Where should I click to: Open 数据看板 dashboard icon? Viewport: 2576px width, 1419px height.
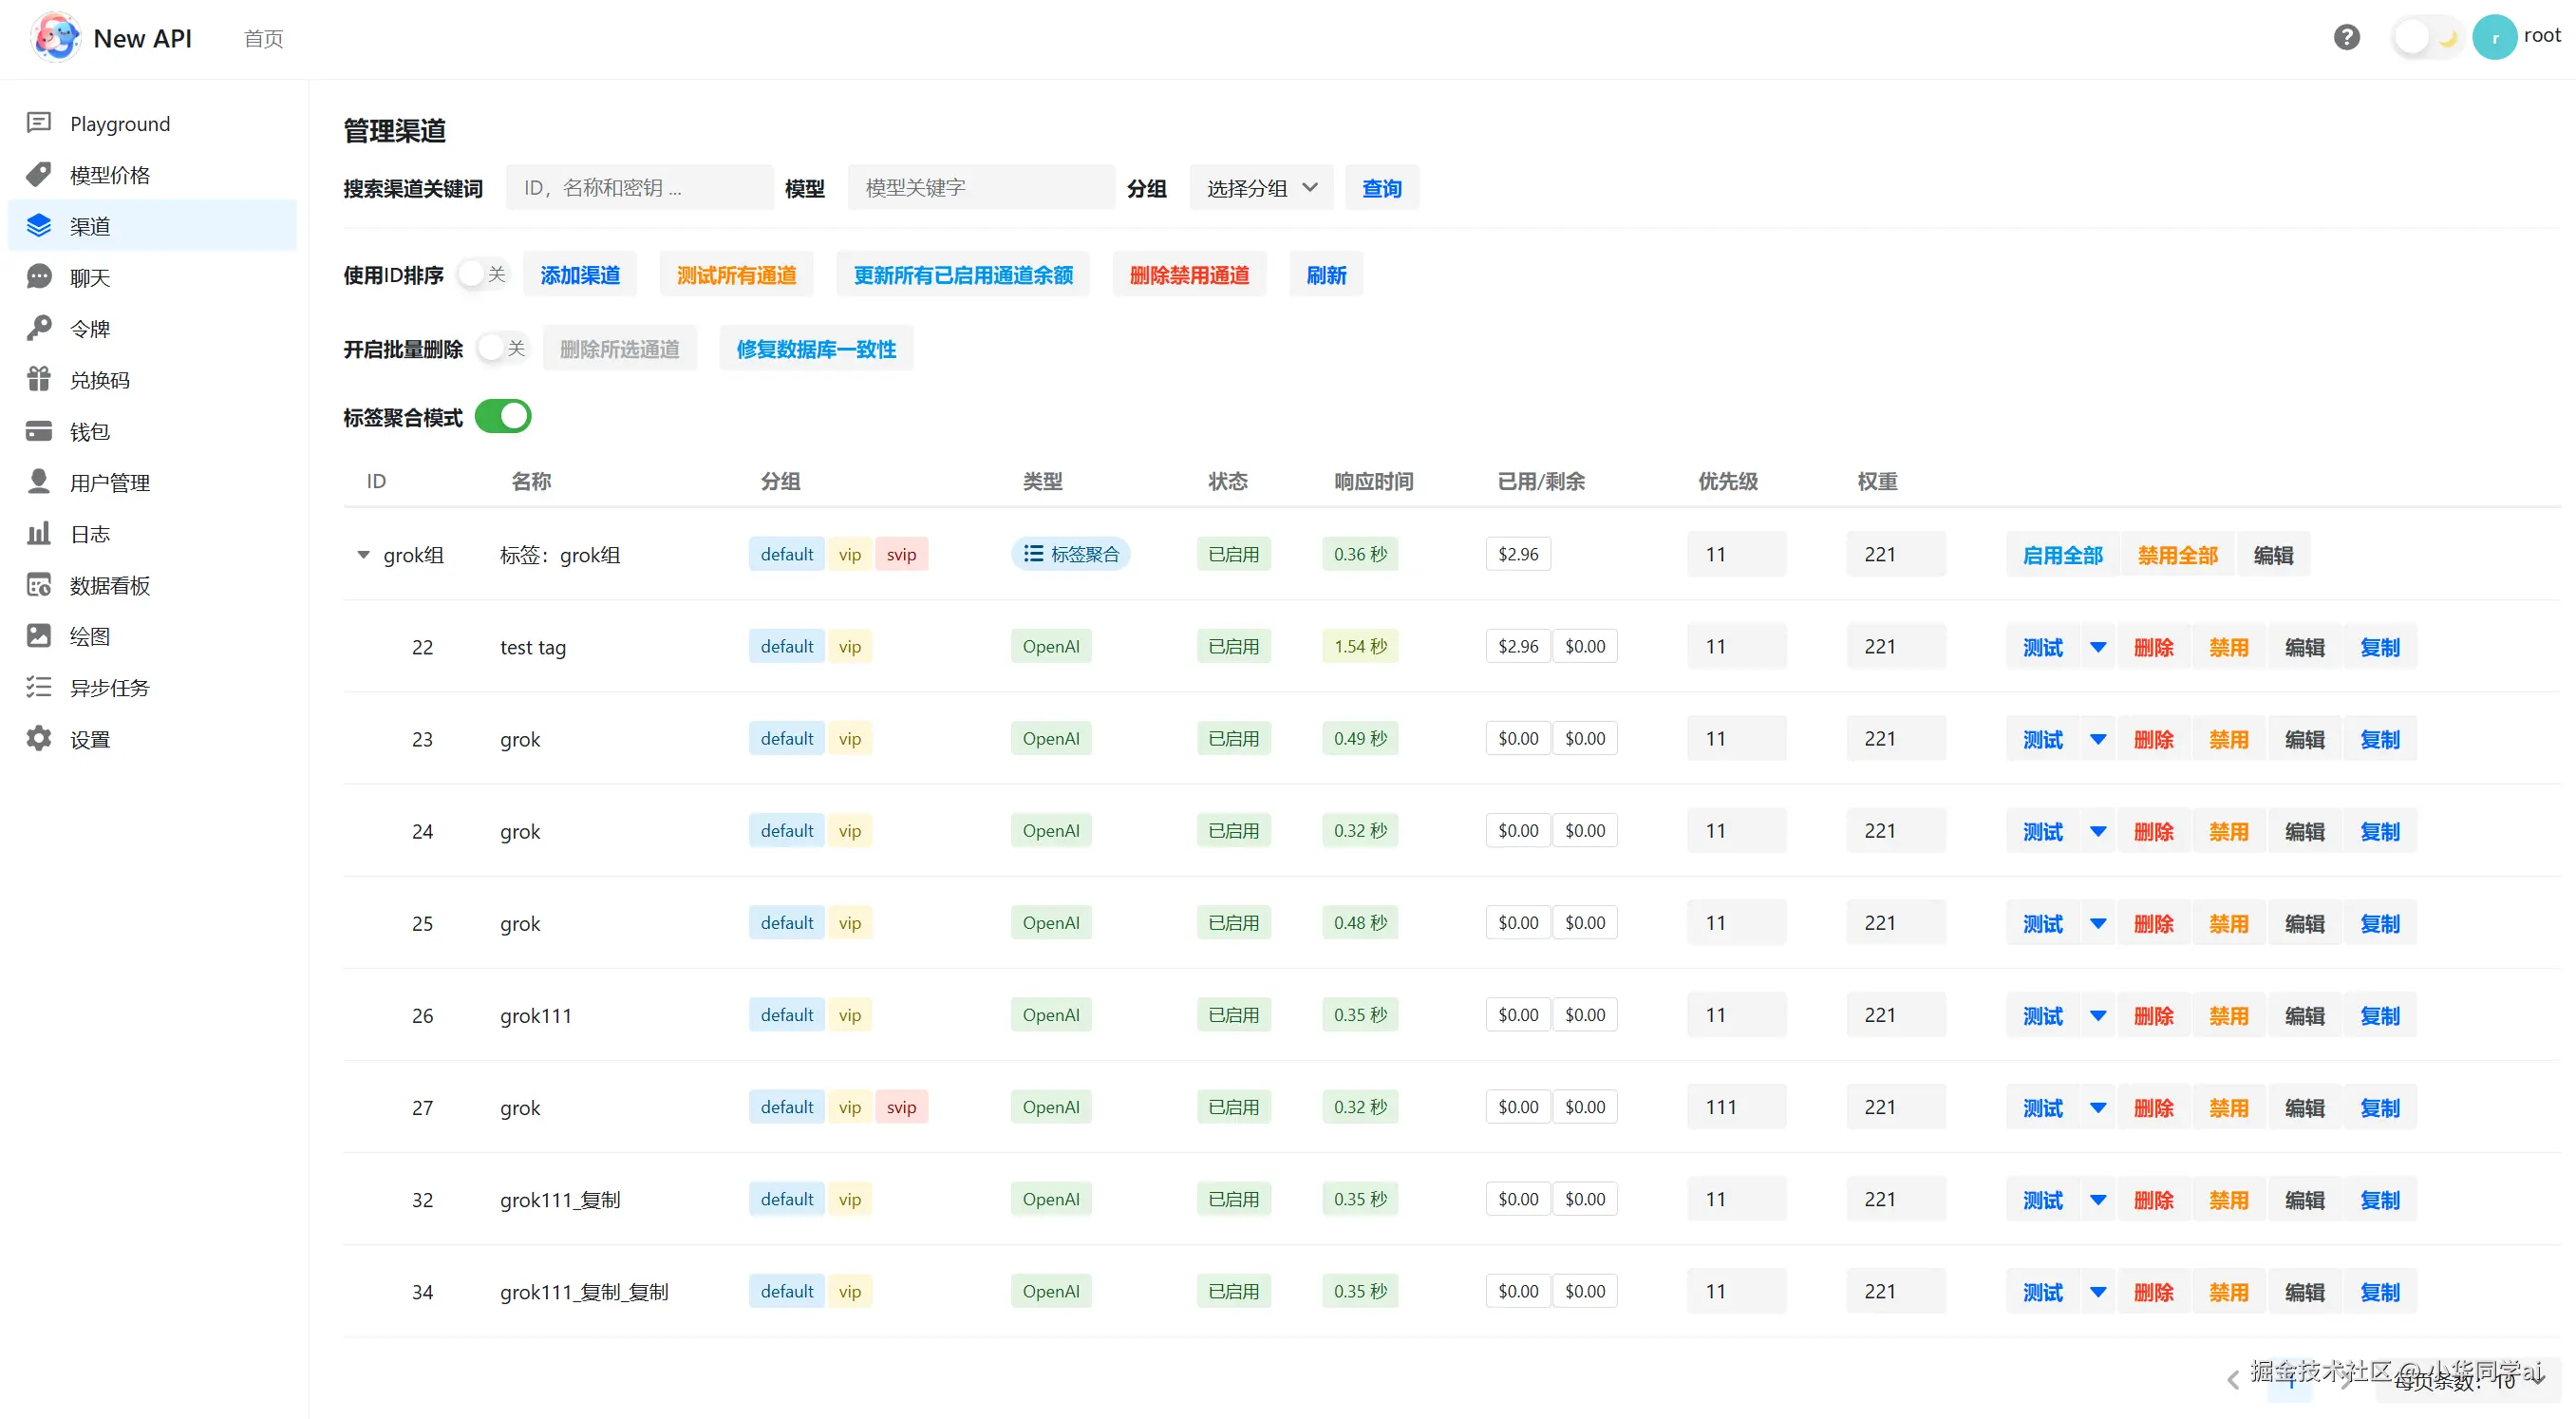(39, 585)
